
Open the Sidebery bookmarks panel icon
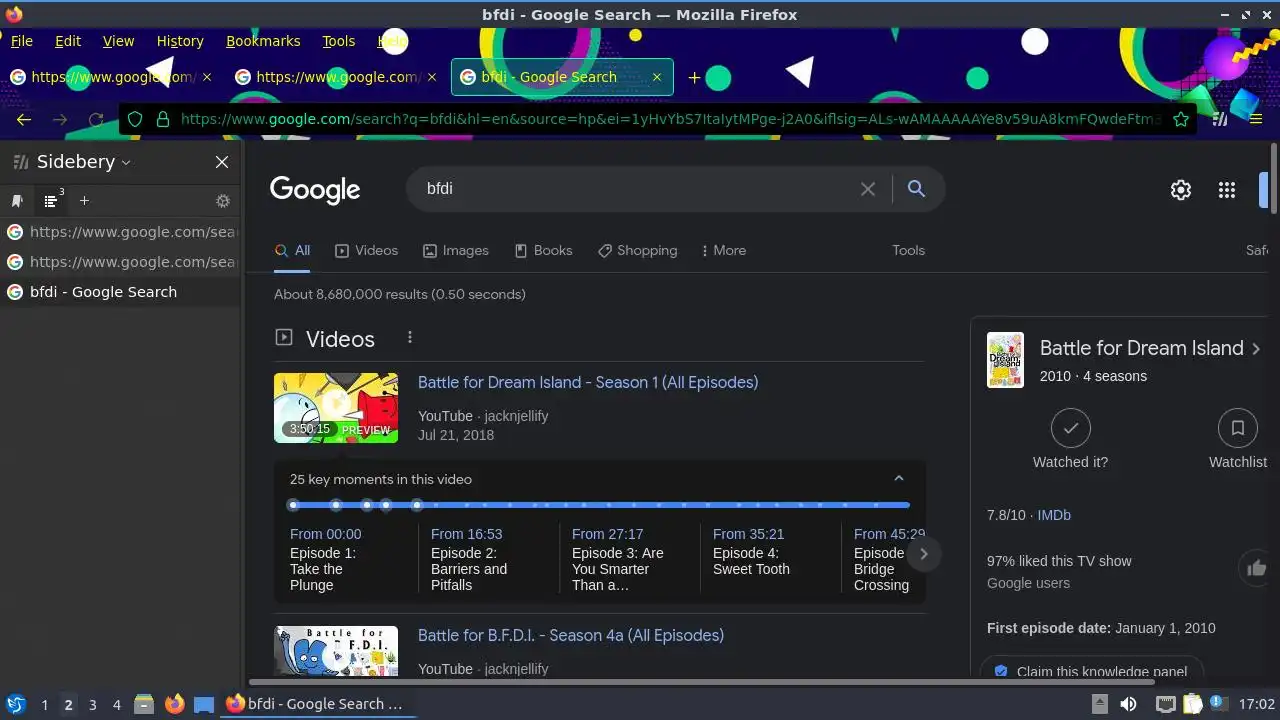17,201
